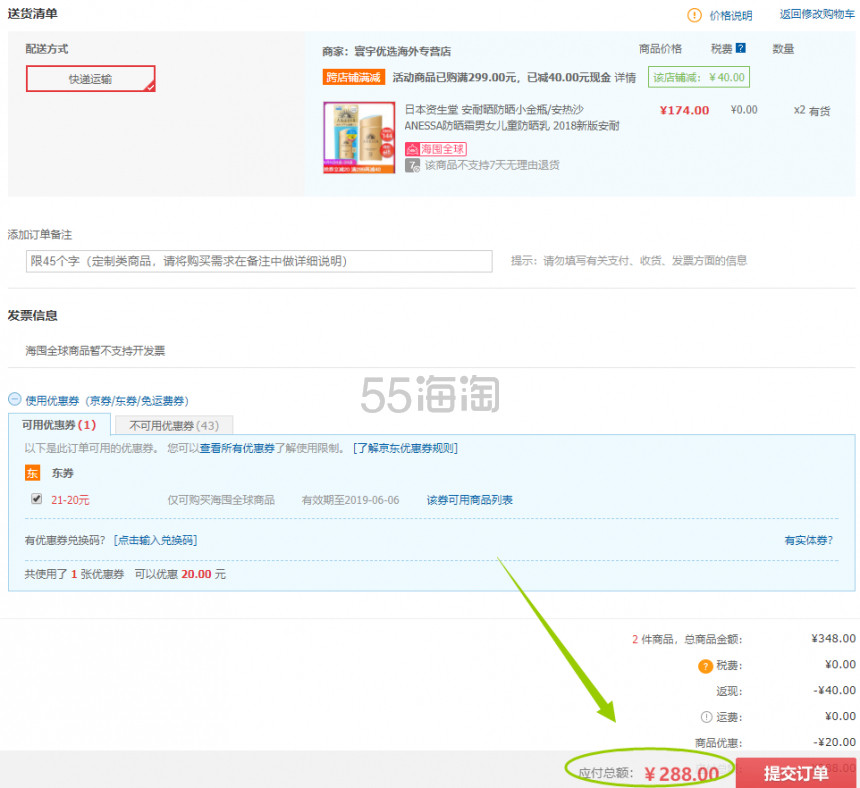Click the 该店铺减 ¥40.00 badge
Viewport: 860px width, 788px height.
pyautogui.click(x=699, y=77)
